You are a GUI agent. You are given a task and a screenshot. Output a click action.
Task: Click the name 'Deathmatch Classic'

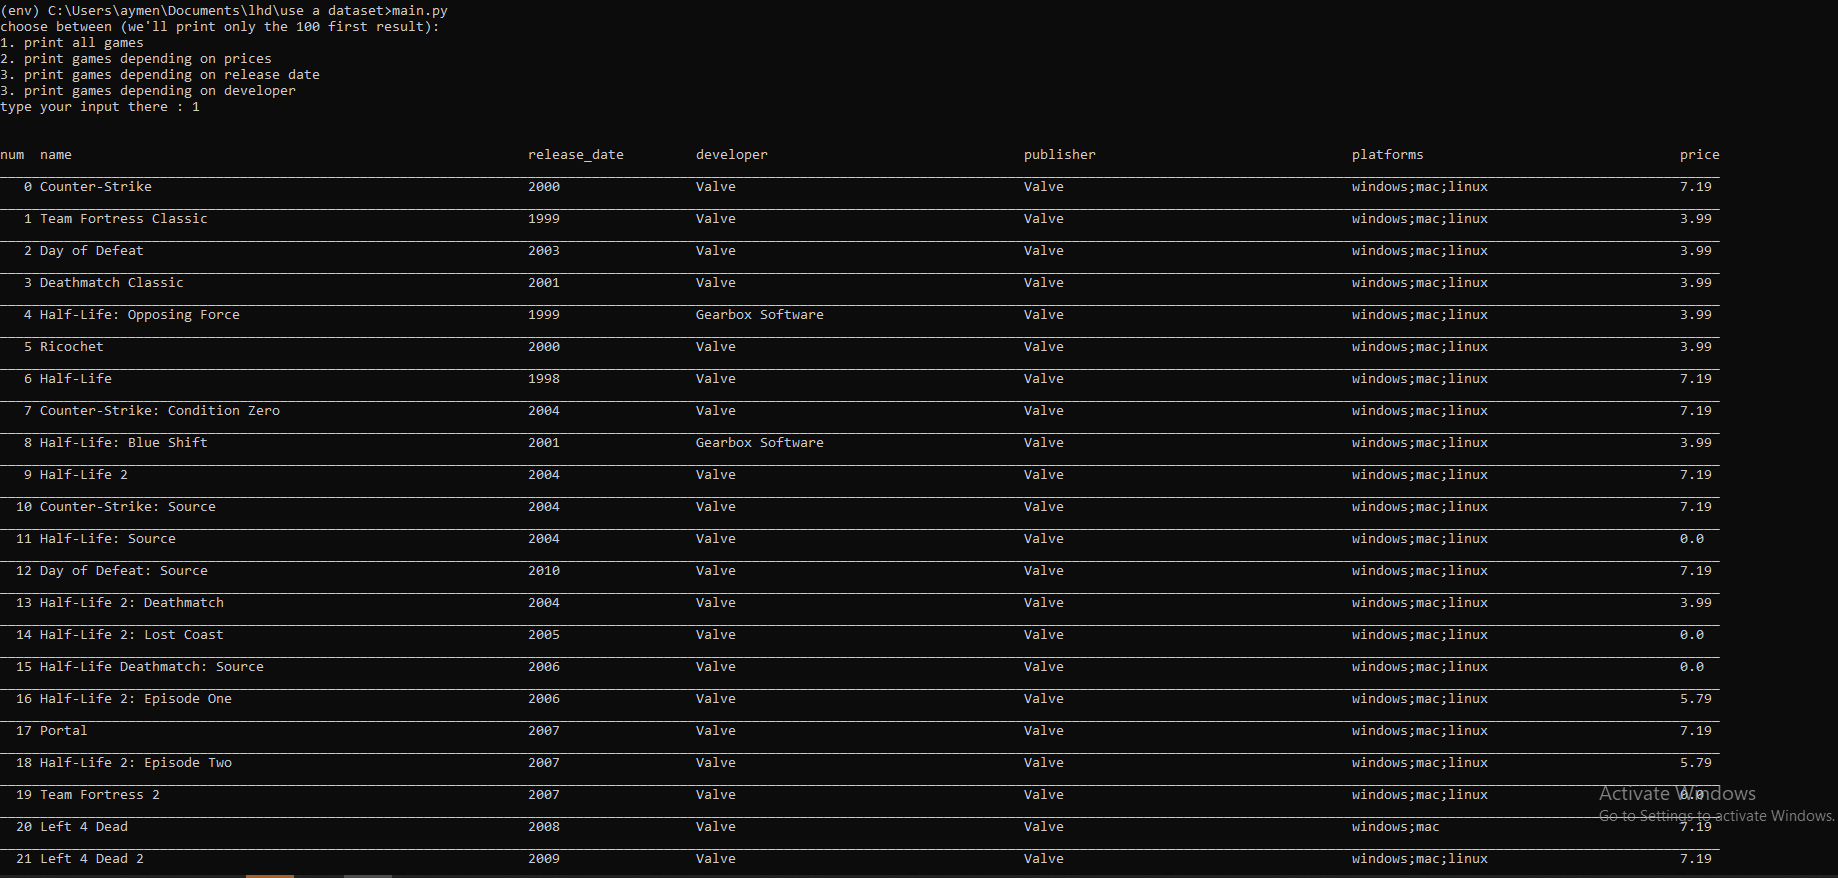(112, 283)
